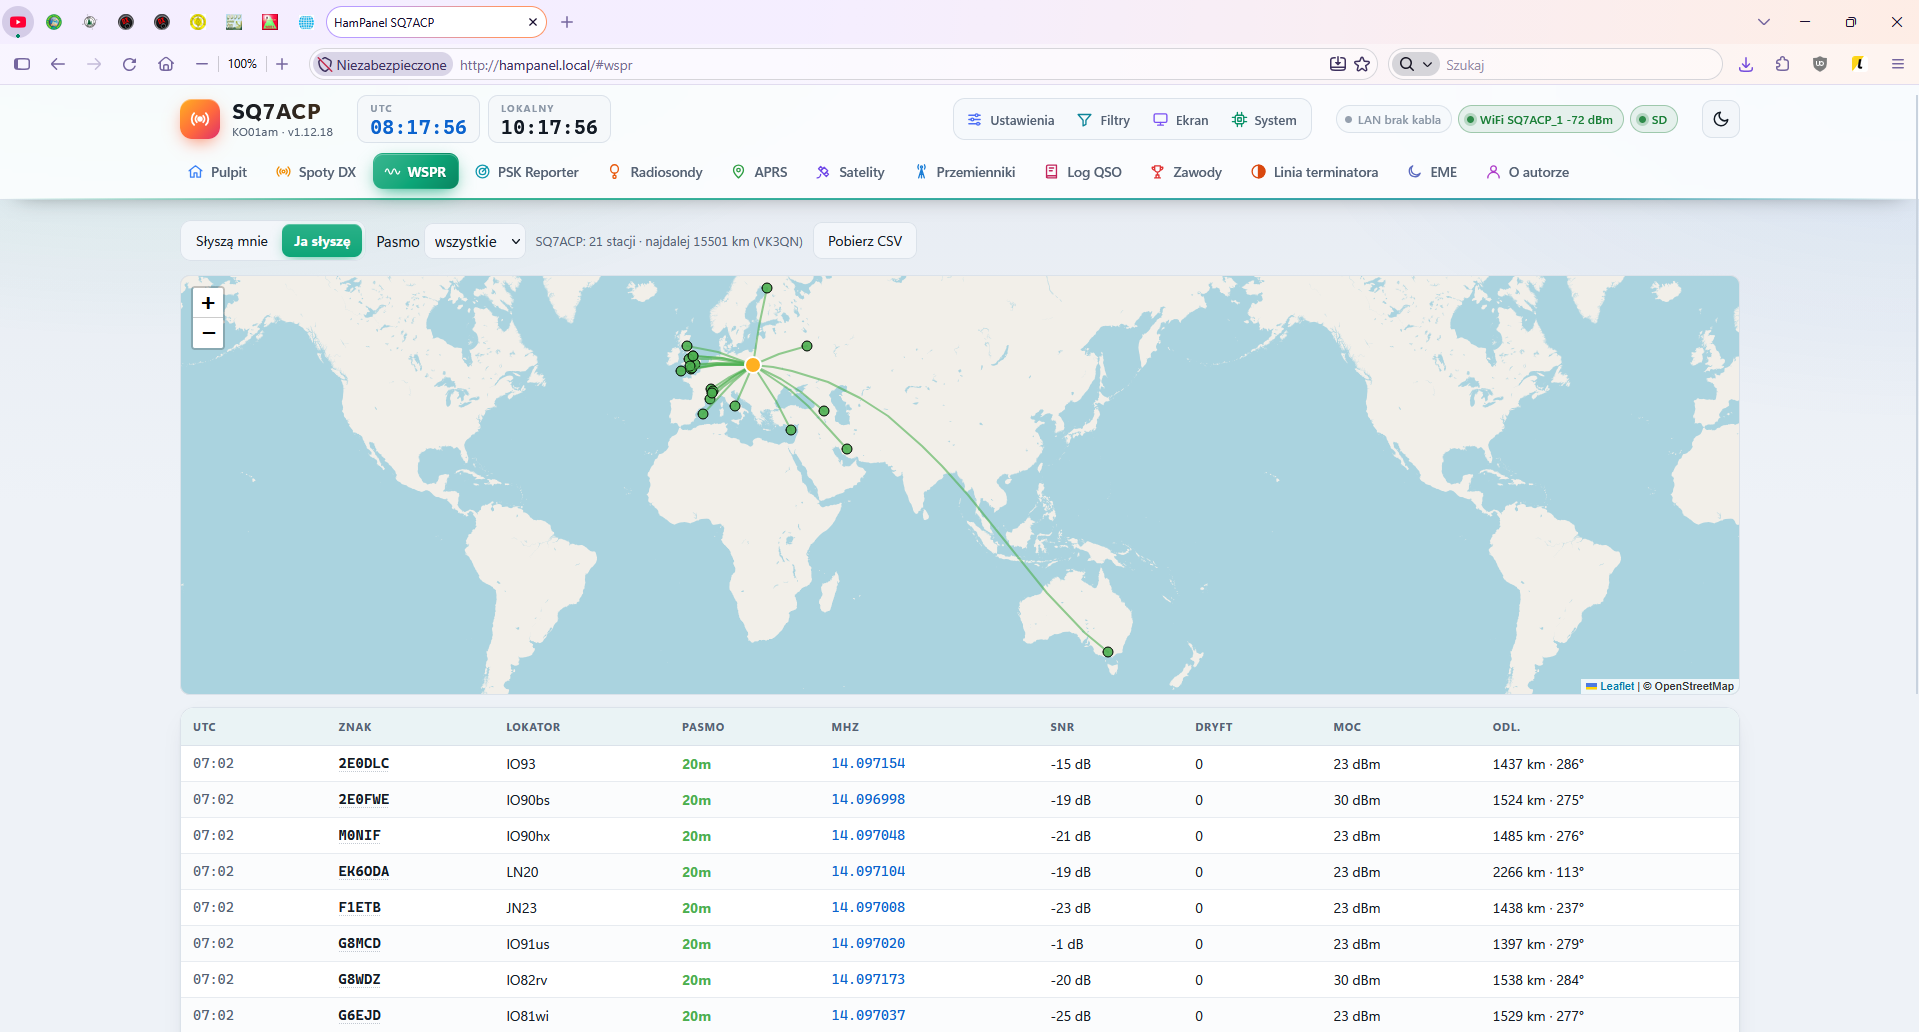Open Linia terminatora tab

point(1314,172)
